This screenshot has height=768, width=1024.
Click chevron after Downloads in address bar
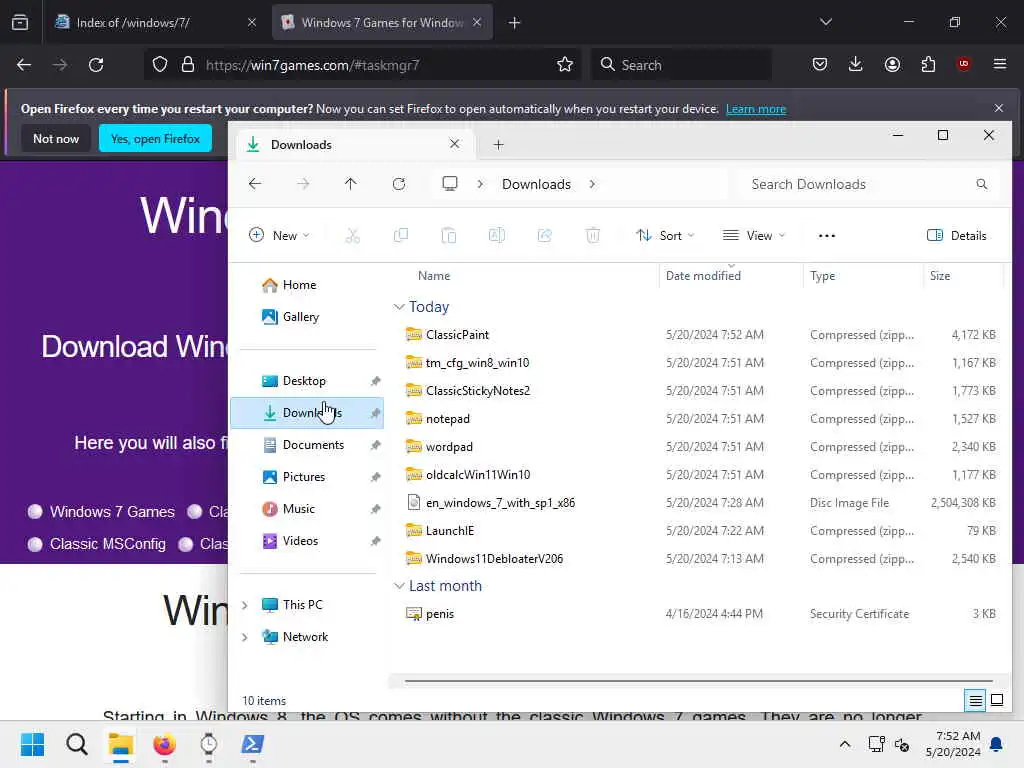(592, 184)
